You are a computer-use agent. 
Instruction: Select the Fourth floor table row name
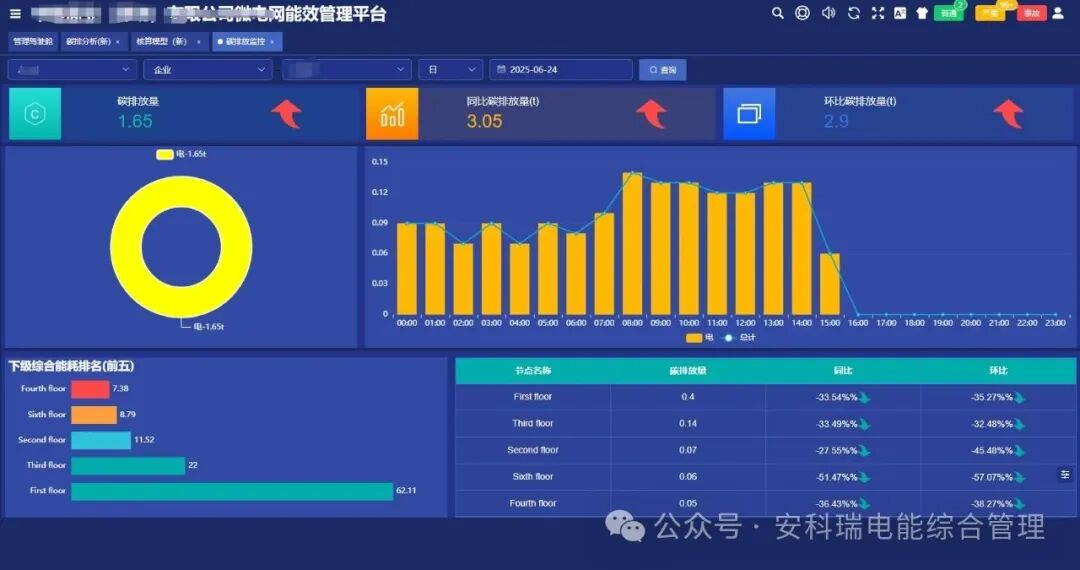point(532,503)
